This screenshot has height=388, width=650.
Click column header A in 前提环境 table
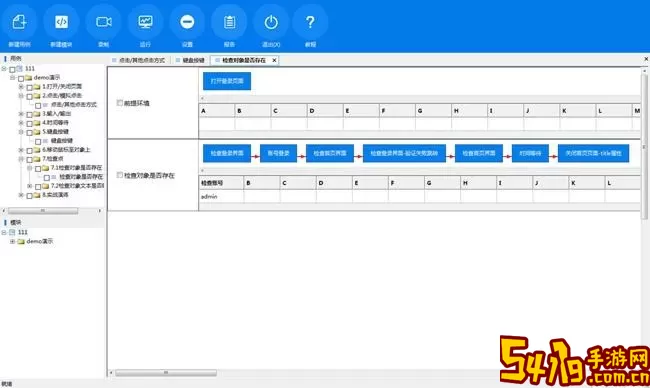pos(217,111)
